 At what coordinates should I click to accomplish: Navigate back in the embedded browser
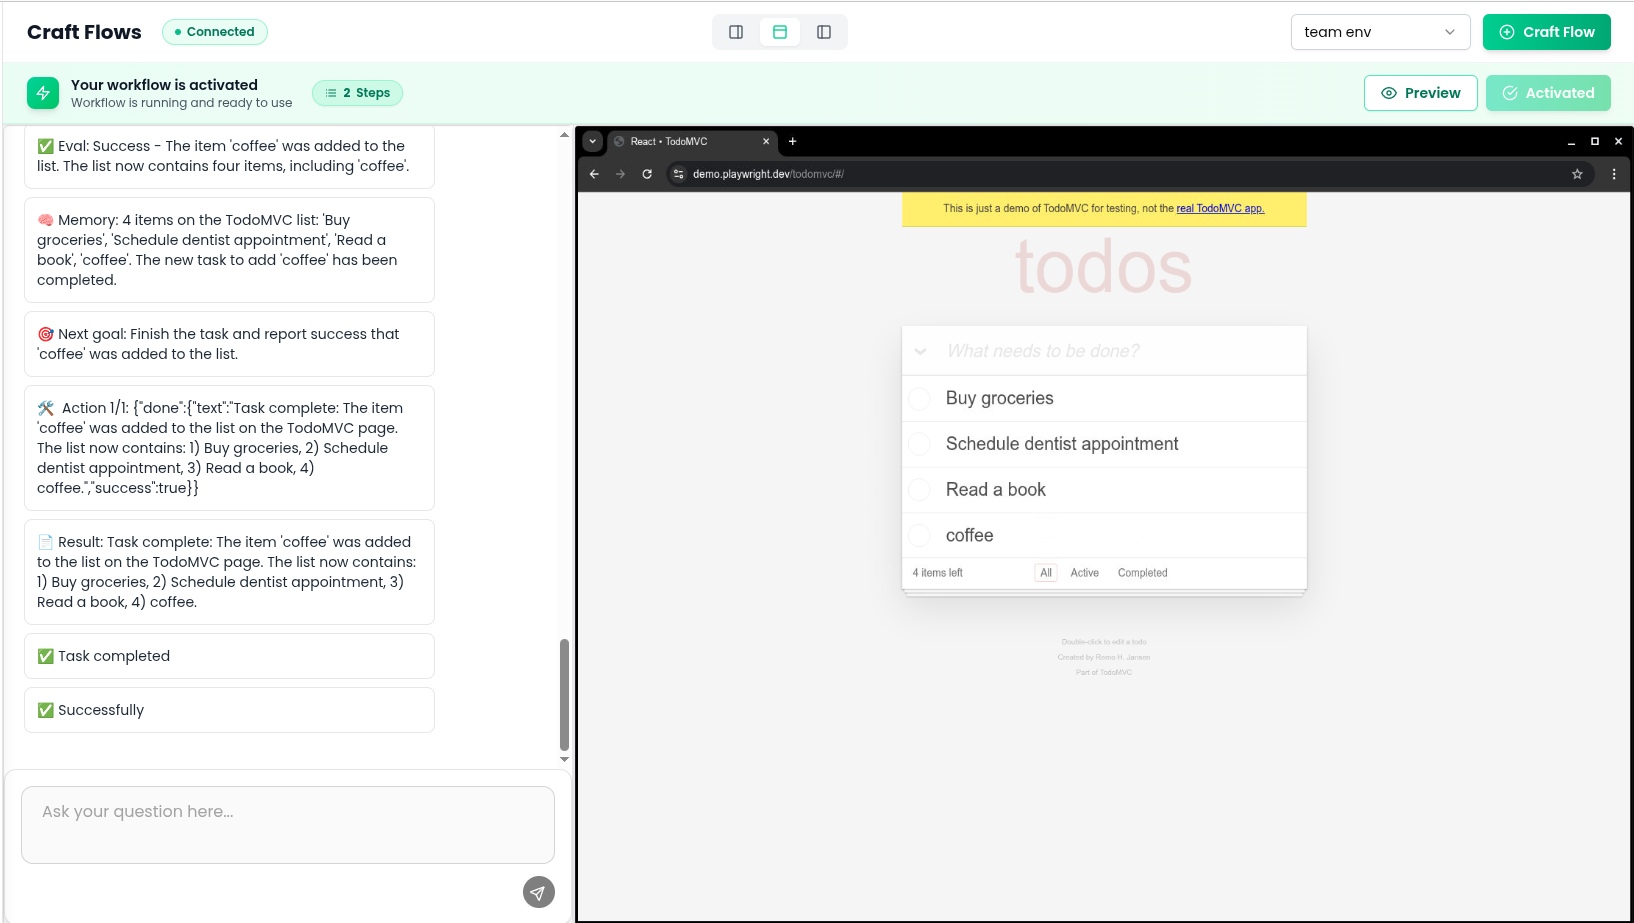click(x=594, y=173)
